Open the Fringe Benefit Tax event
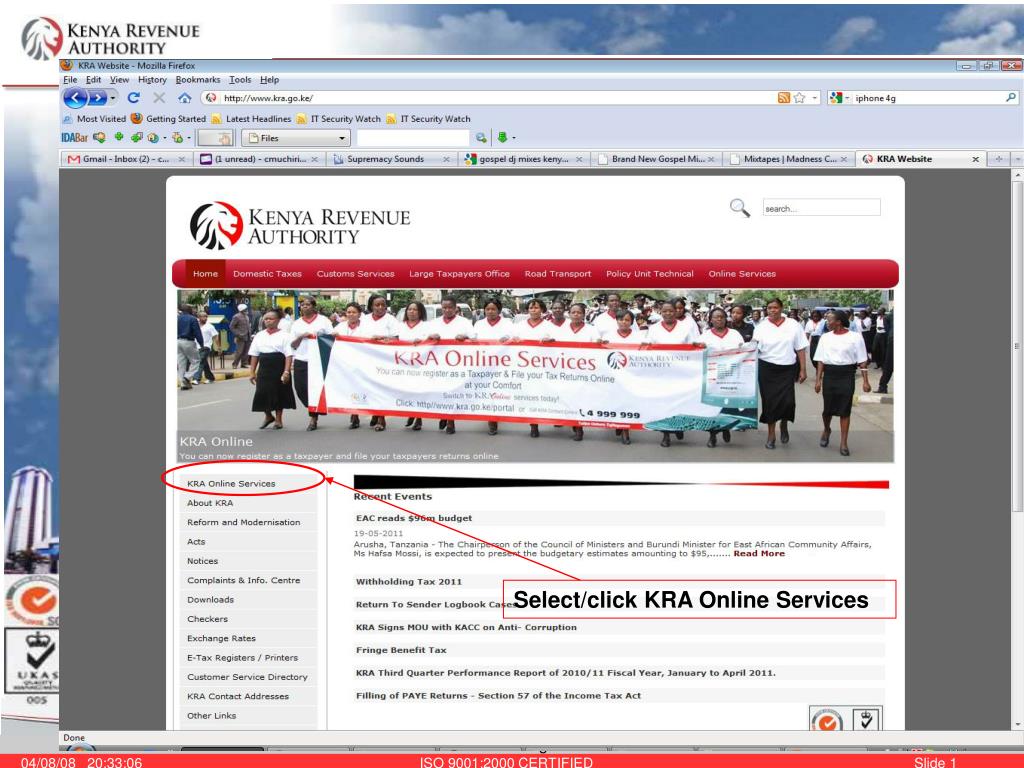This screenshot has height=768, width=1024. (401, 650)
